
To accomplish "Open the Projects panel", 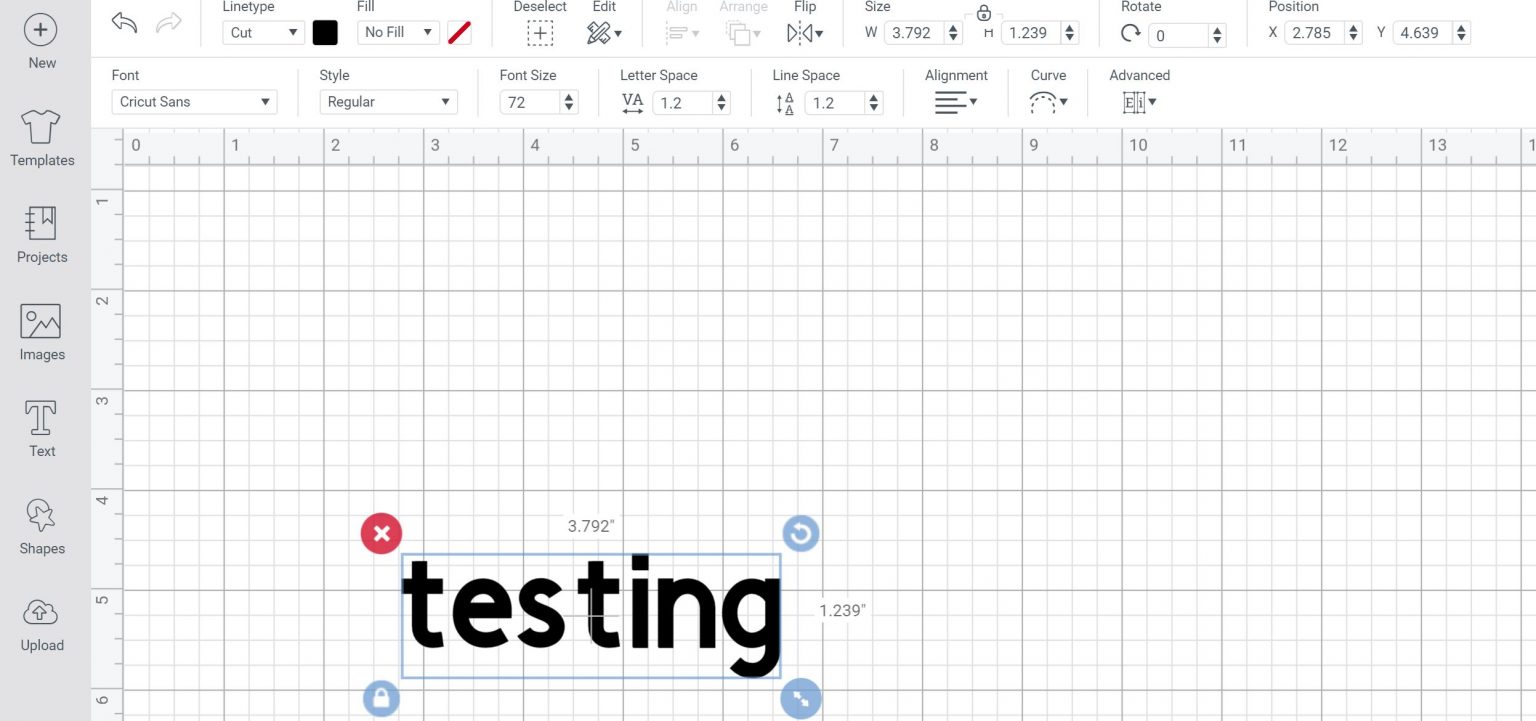I will tap(42, 236).
